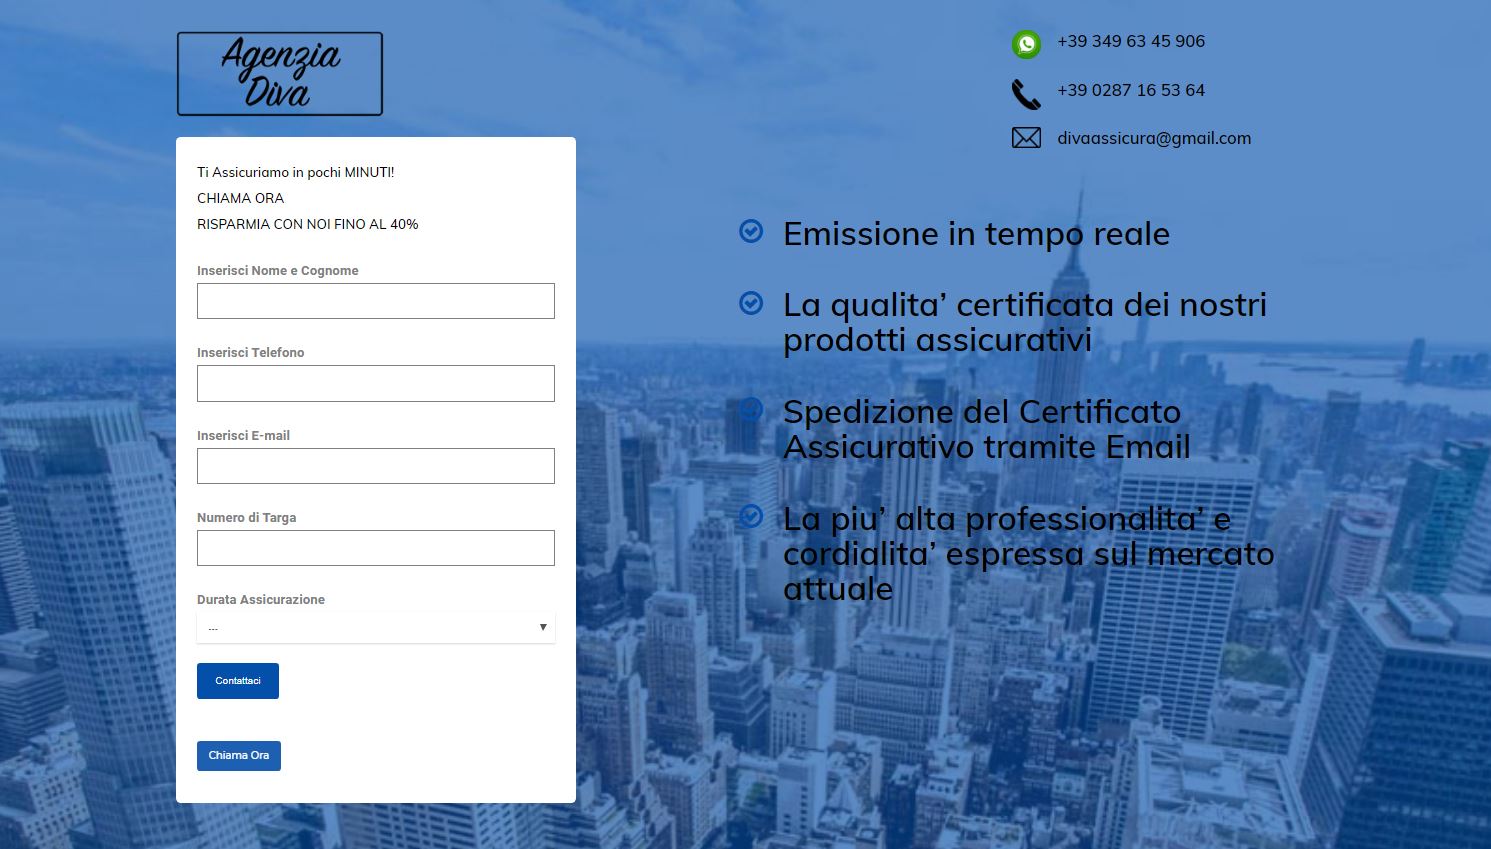Click checkmark icon beside Spedizione del Certificato
The width and height of the screenshot is (1491, 849).
pos(751,409)
